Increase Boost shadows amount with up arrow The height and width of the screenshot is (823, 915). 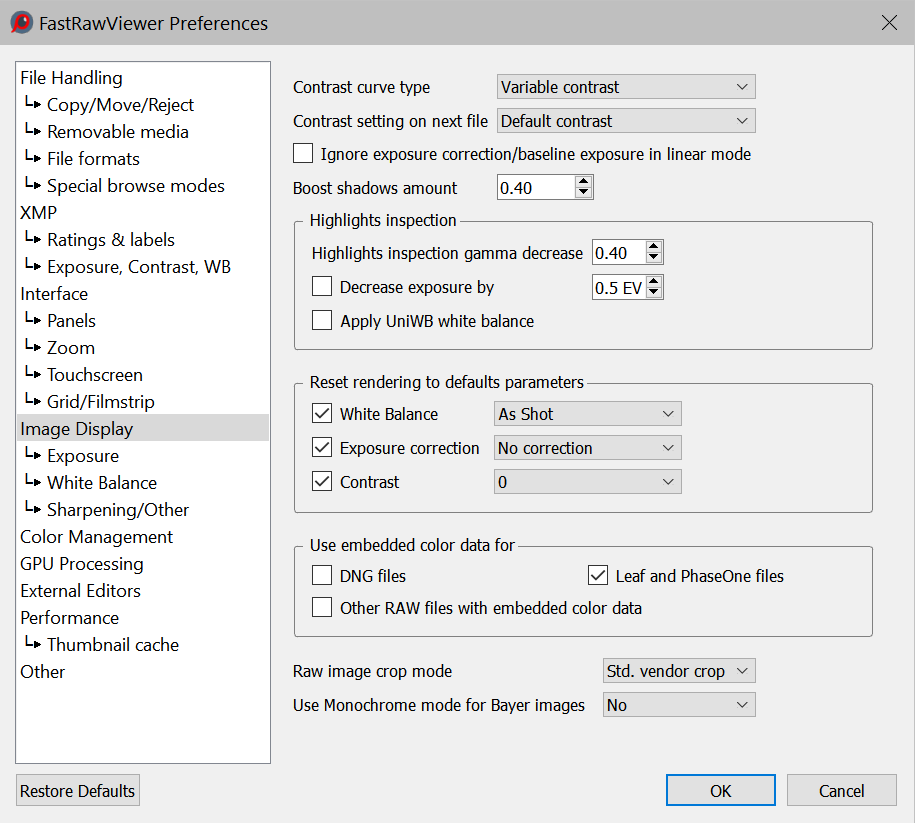click(584, 182)
